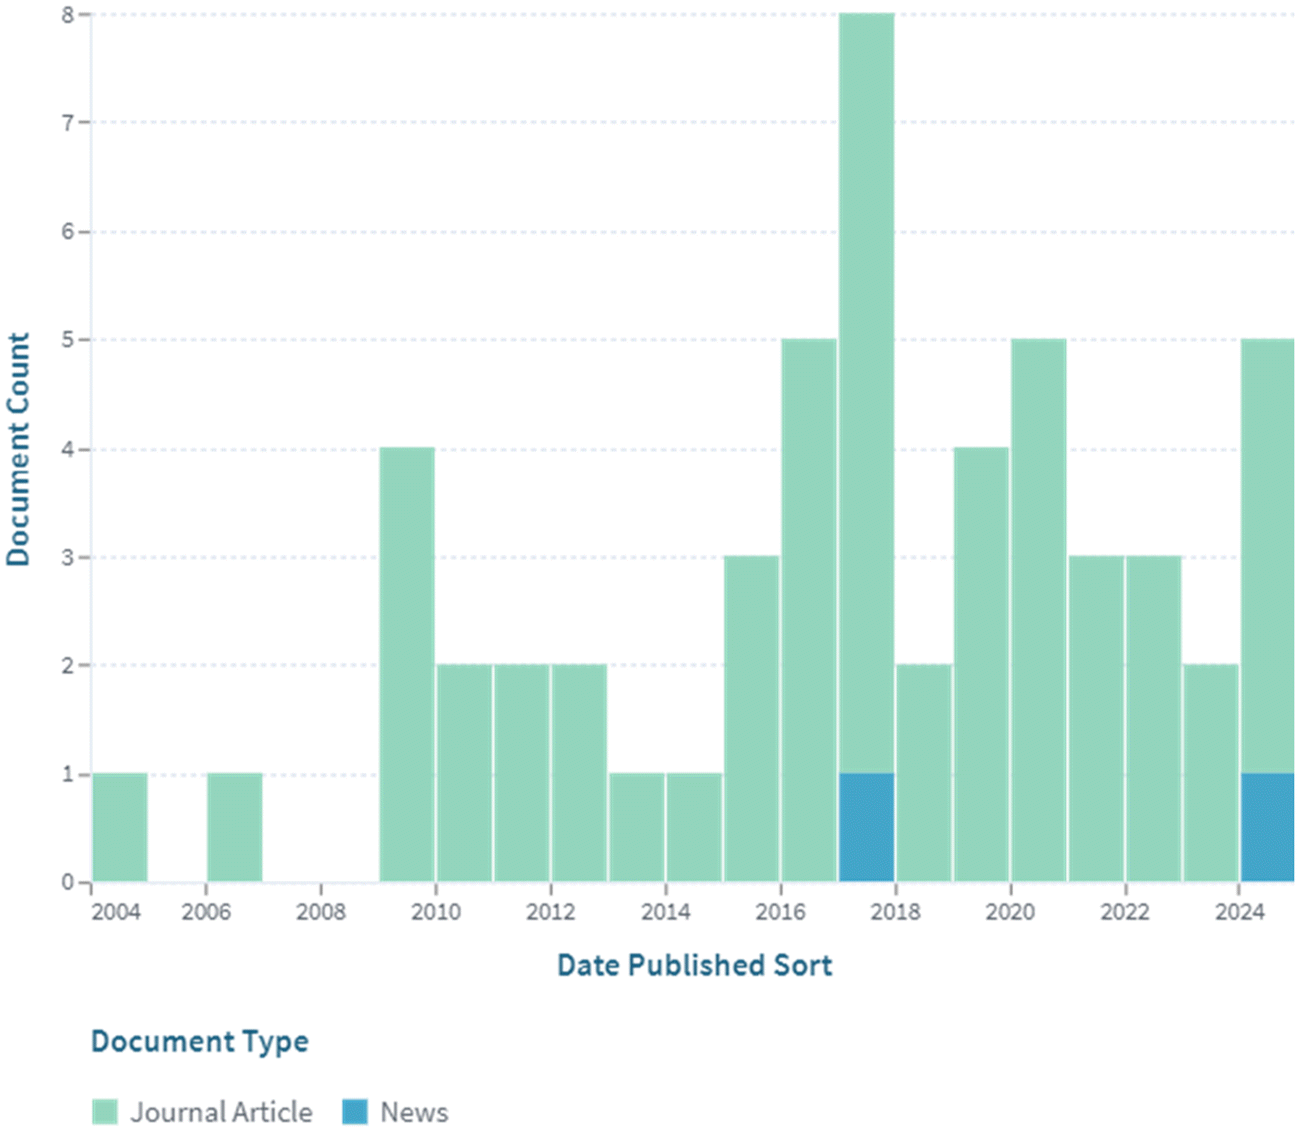Select the 2020 bar with count 5
The image size is (1299, 1131).
1039,610
